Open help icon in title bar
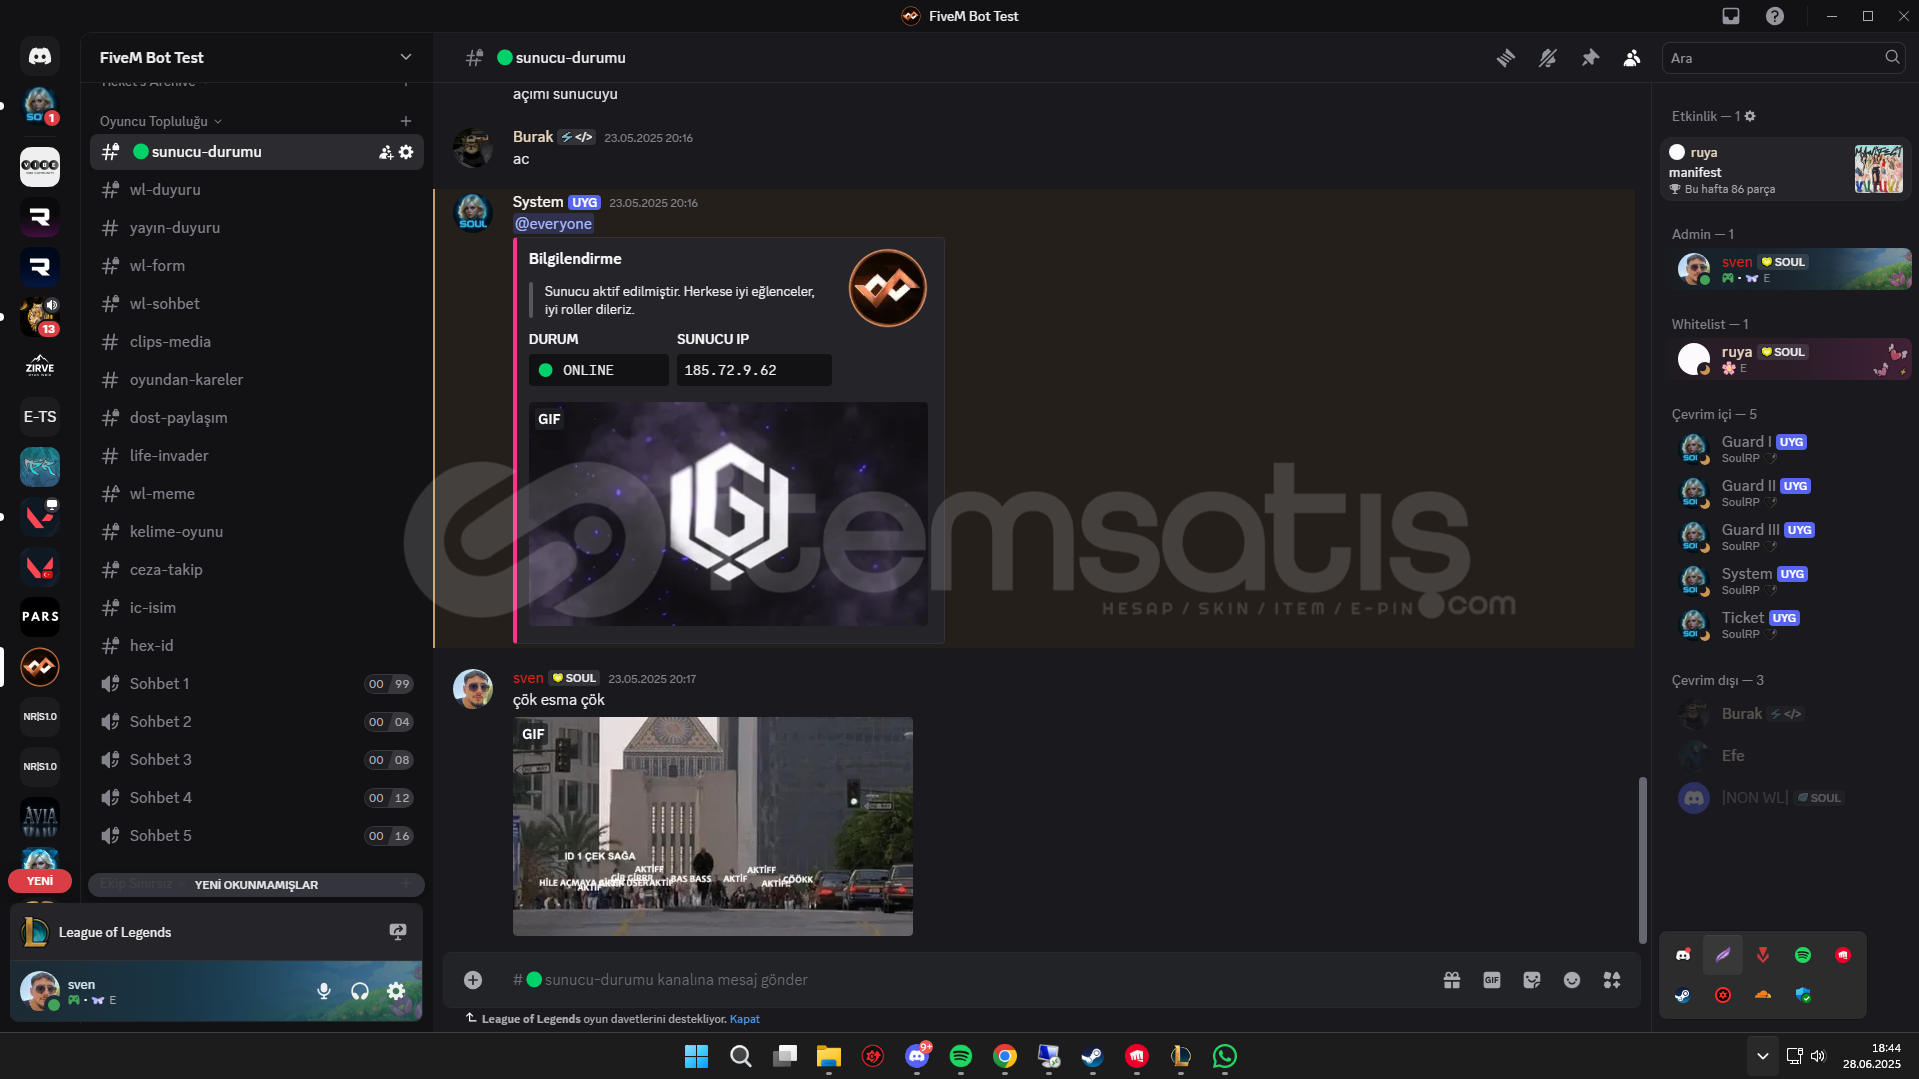This screenshot has height=1079, width=1919. [x=1775, y=16]
